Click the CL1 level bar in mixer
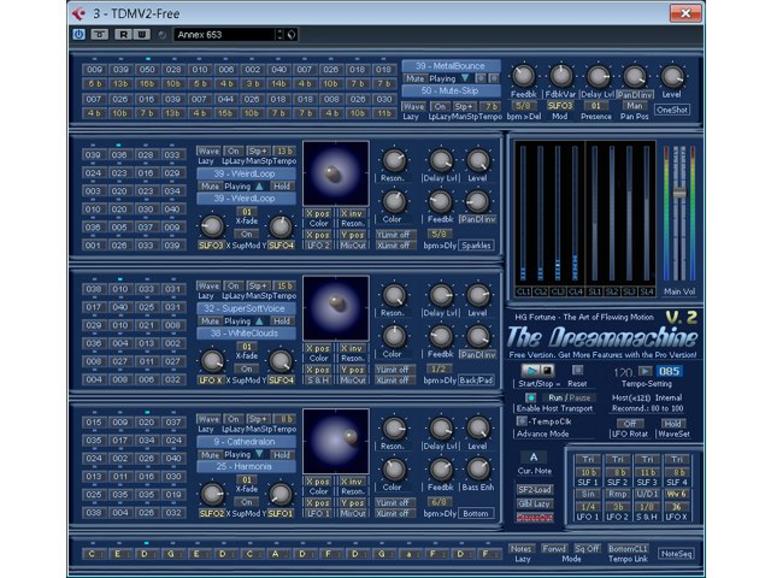The image size is (770, 578). [x=523, y=214]
